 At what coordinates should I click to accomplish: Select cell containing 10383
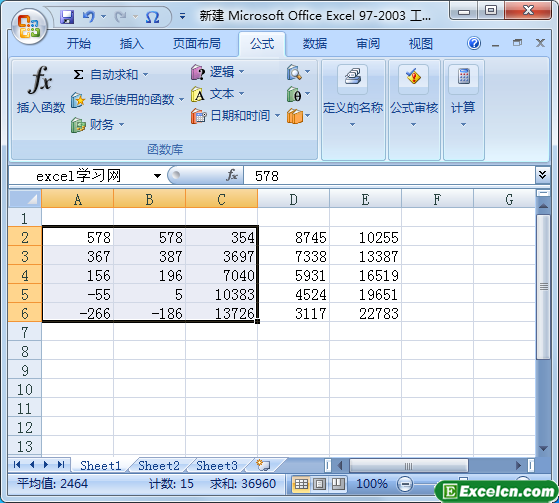[221, 294]
